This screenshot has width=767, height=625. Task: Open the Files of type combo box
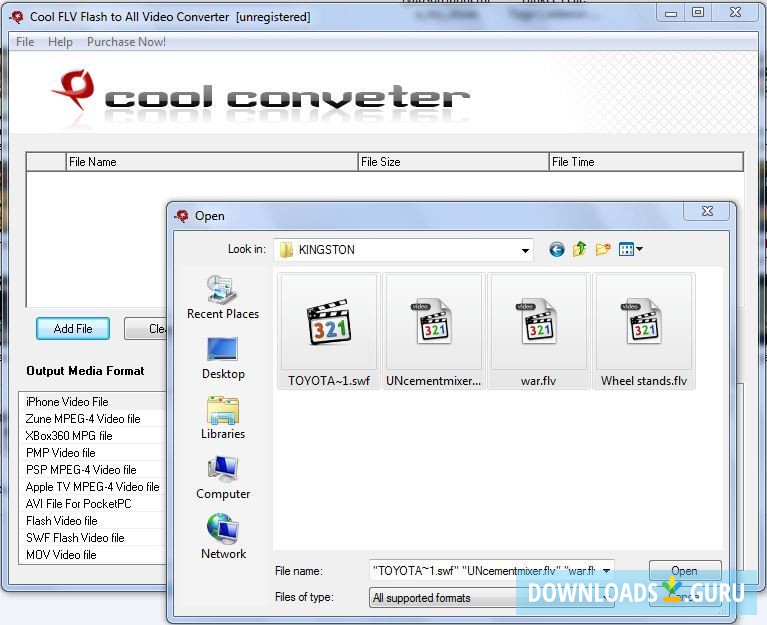(491, 598)
